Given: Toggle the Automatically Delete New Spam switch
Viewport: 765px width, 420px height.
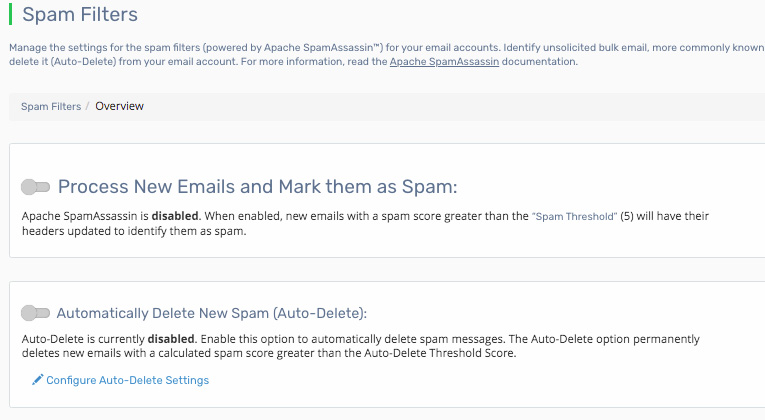Looking at the screenshot, I should [35, 312].
